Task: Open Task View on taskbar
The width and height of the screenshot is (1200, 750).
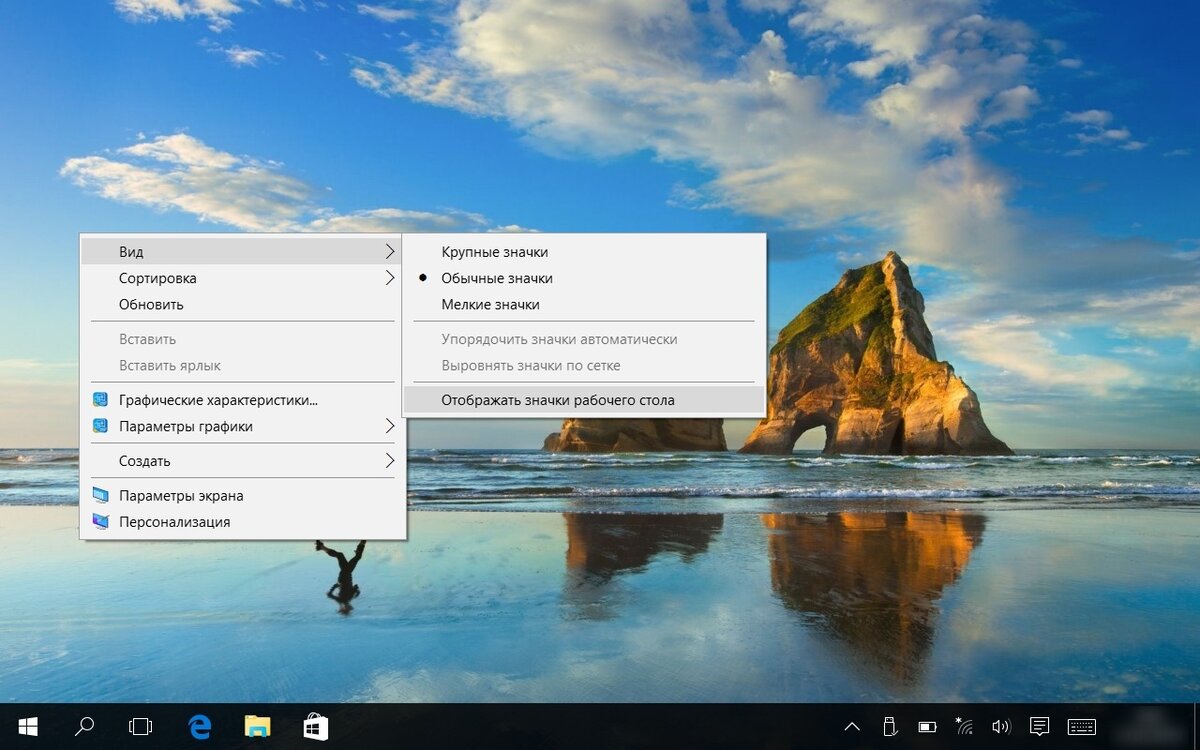Action: point(142,727)
